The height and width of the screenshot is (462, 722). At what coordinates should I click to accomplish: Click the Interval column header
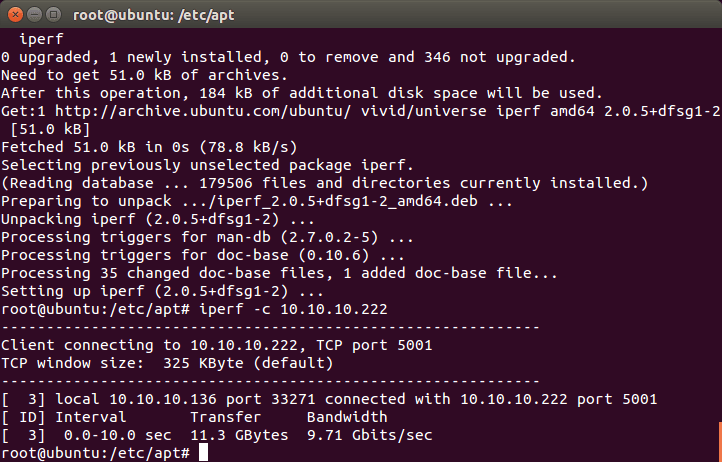coord(91,417)
